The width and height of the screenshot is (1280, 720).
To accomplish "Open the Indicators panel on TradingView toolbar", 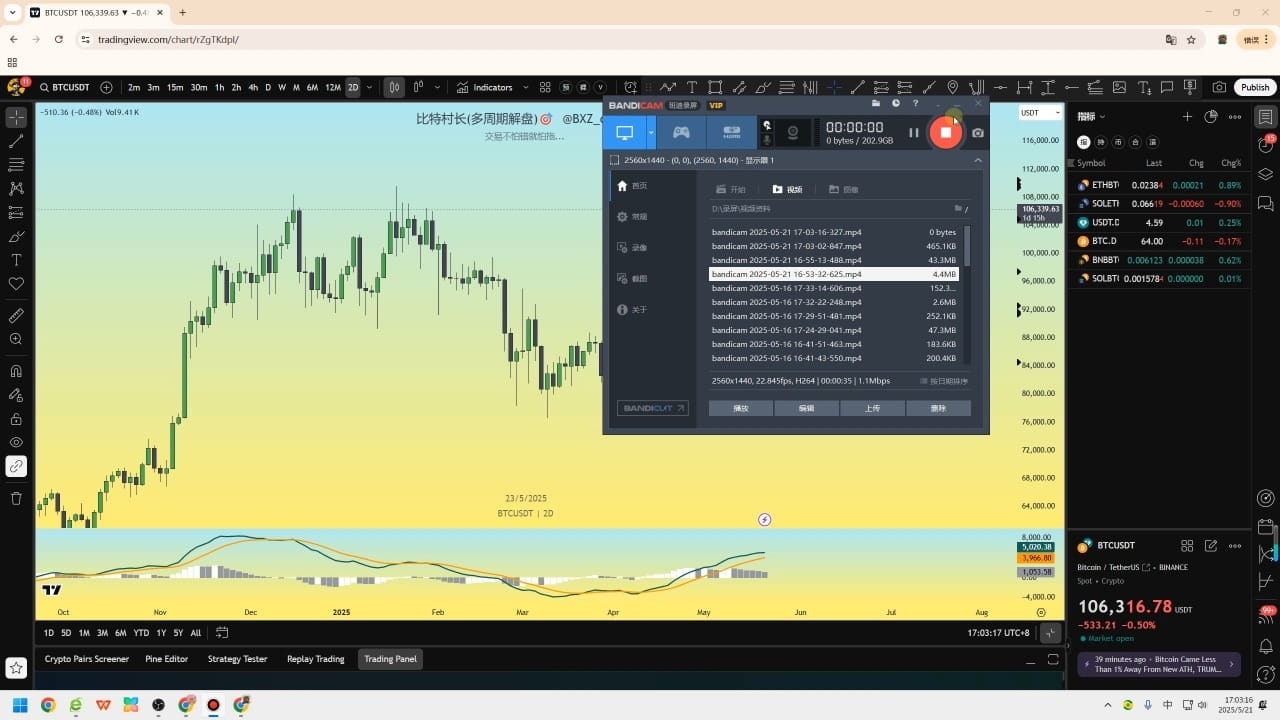I will pyautogui.click(x=489, y=87).
